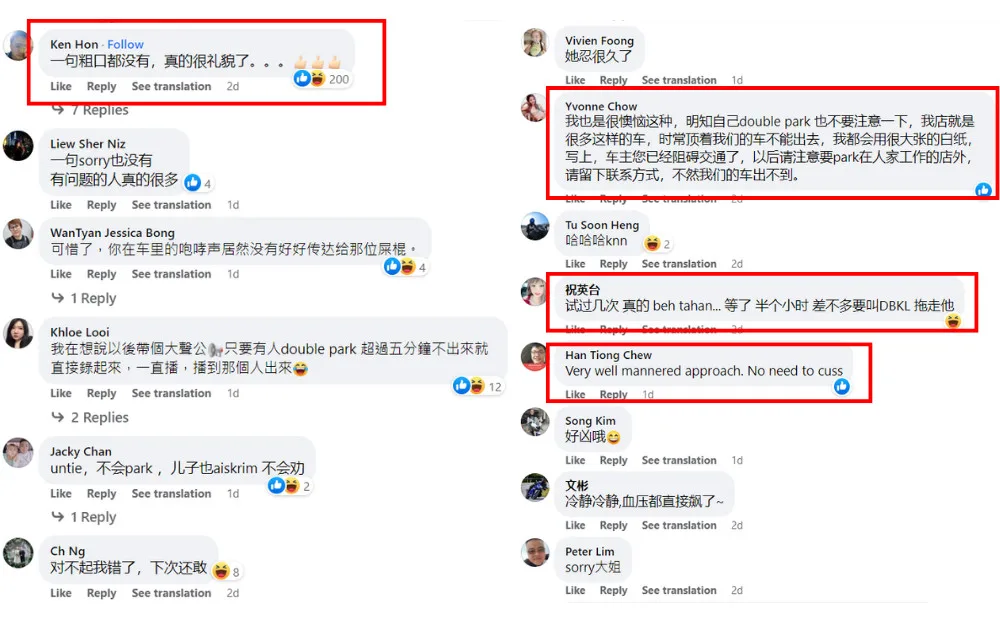
Task: Click the haha reaction on Ch Ng's comment
Action: (221, 571)
